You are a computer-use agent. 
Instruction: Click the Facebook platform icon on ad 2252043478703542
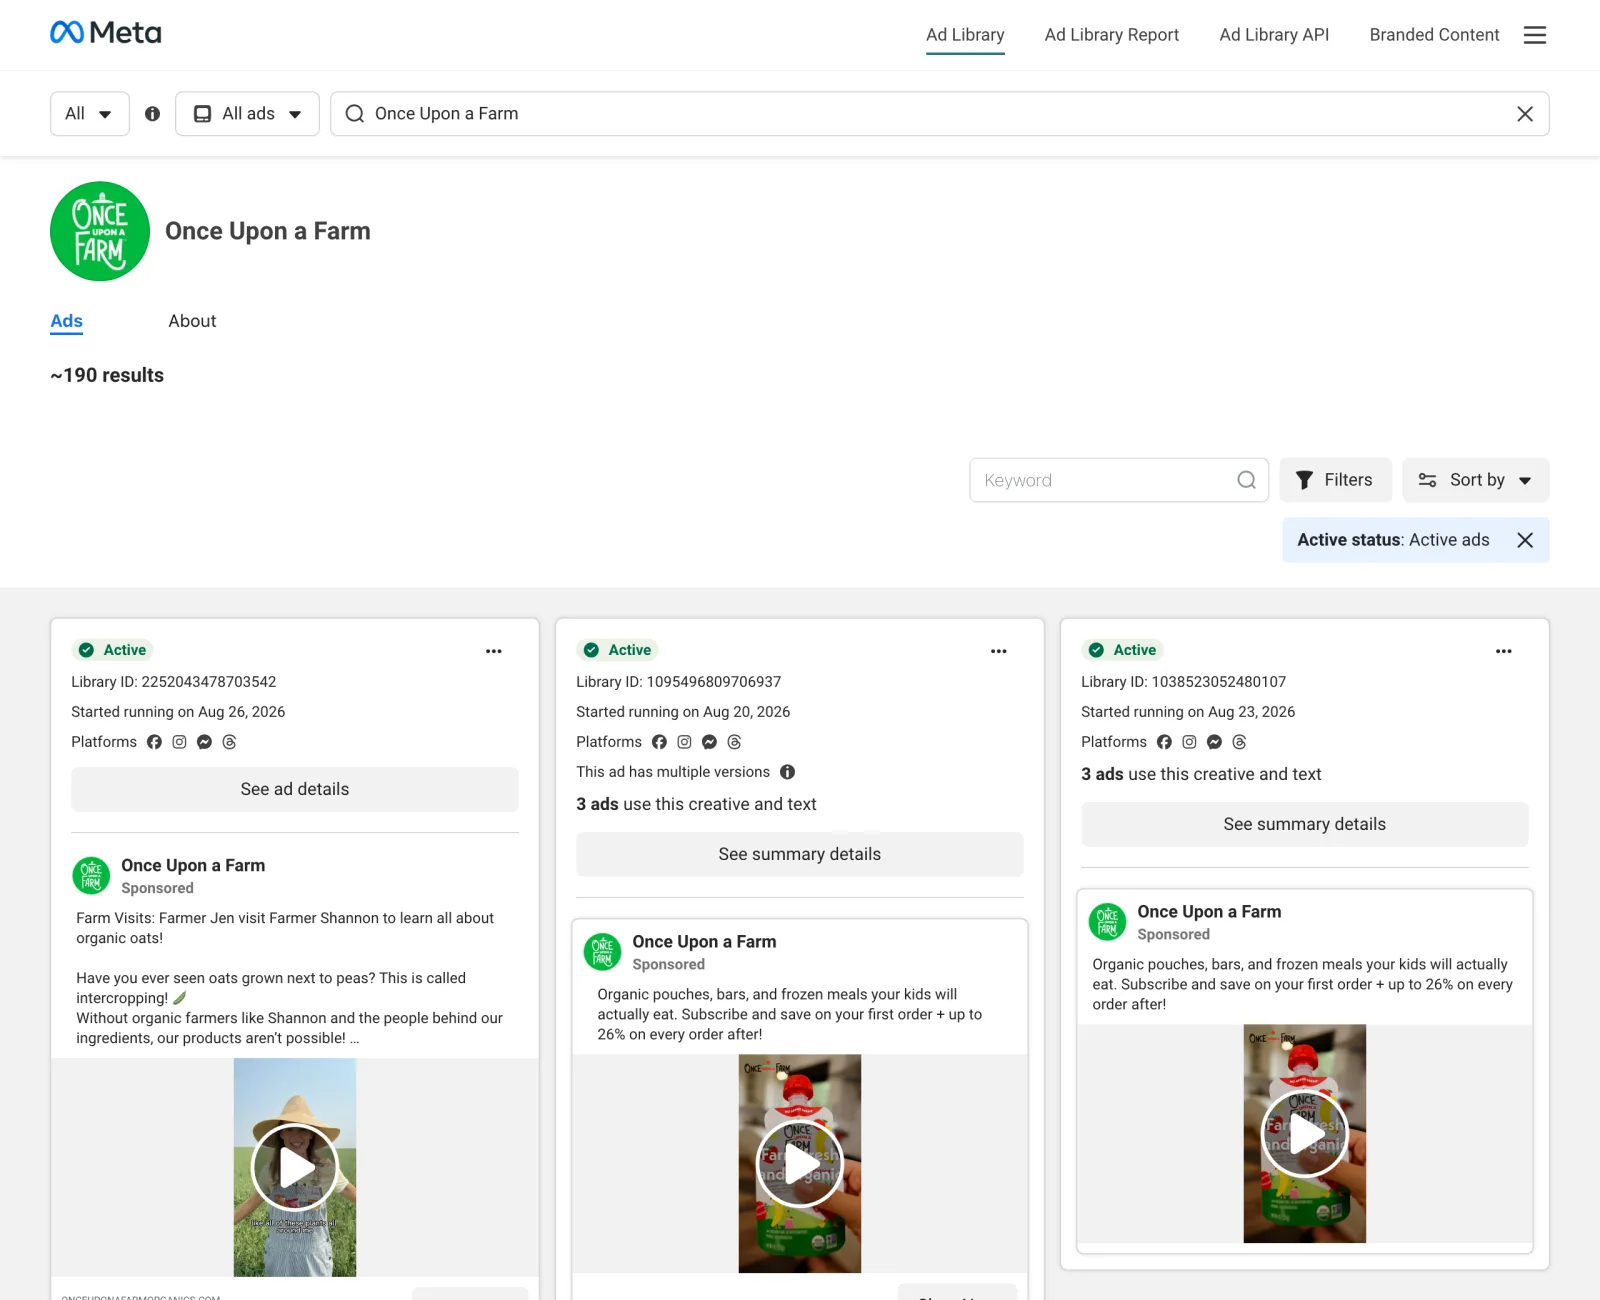tap(154, 742)
